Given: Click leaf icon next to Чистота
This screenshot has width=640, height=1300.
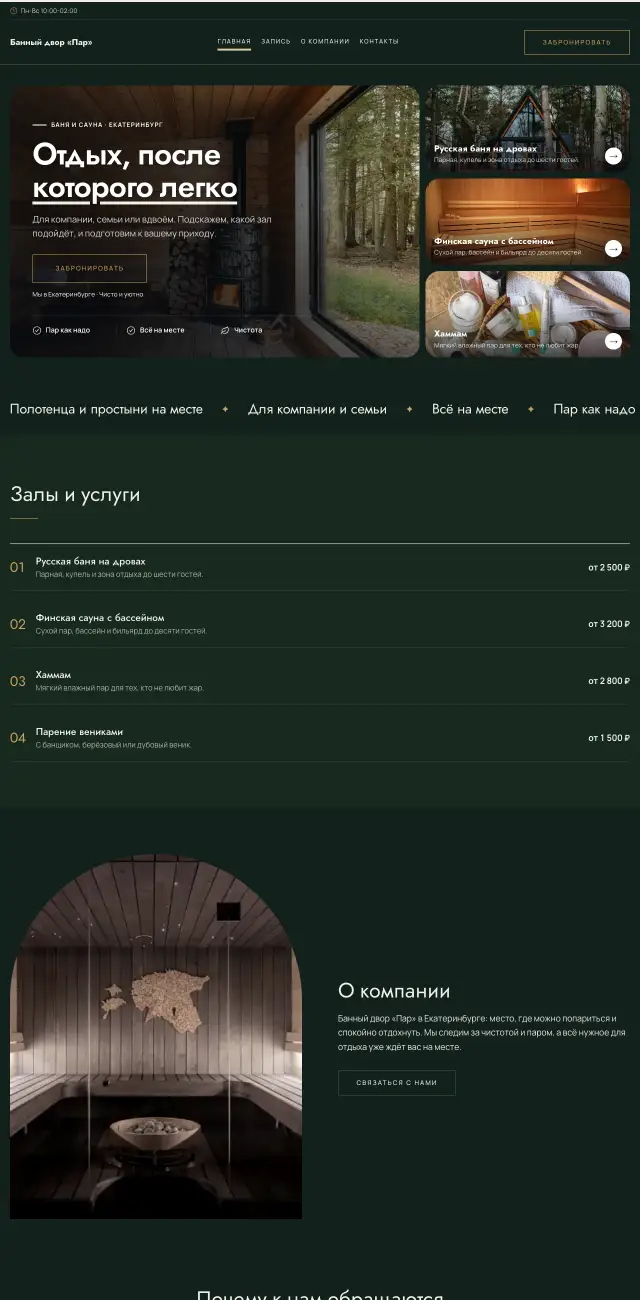Looking at the screenshot, I should (x=225, y=330).
